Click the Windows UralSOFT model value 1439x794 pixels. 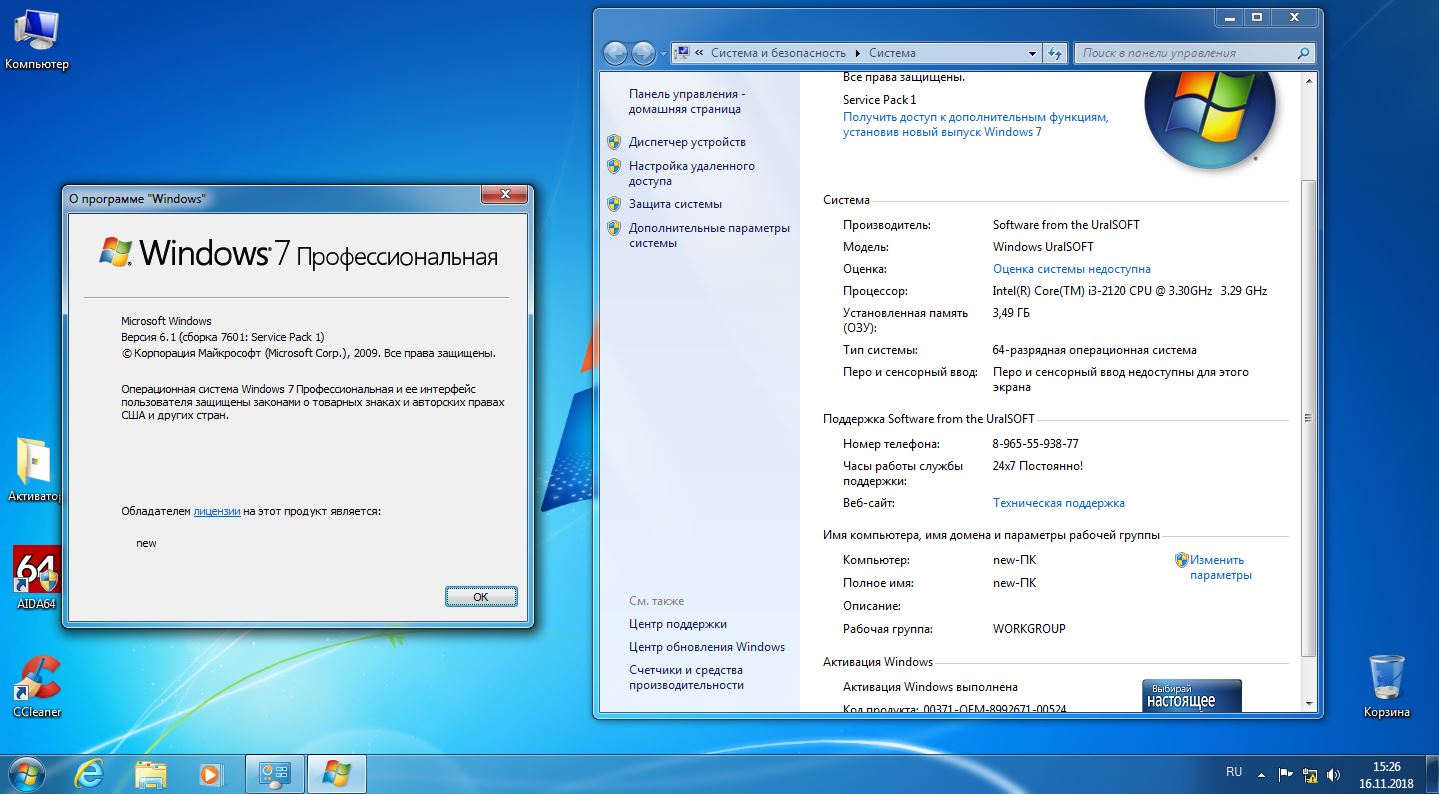coord(1043,247)
